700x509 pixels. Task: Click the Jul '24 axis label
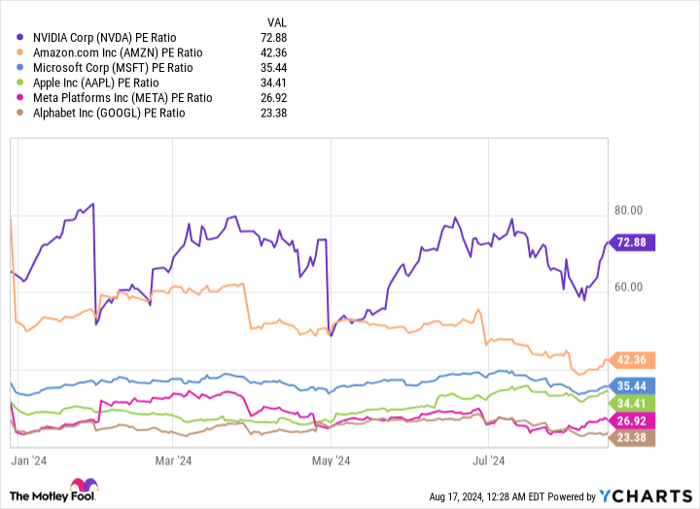tap(486, 461)
